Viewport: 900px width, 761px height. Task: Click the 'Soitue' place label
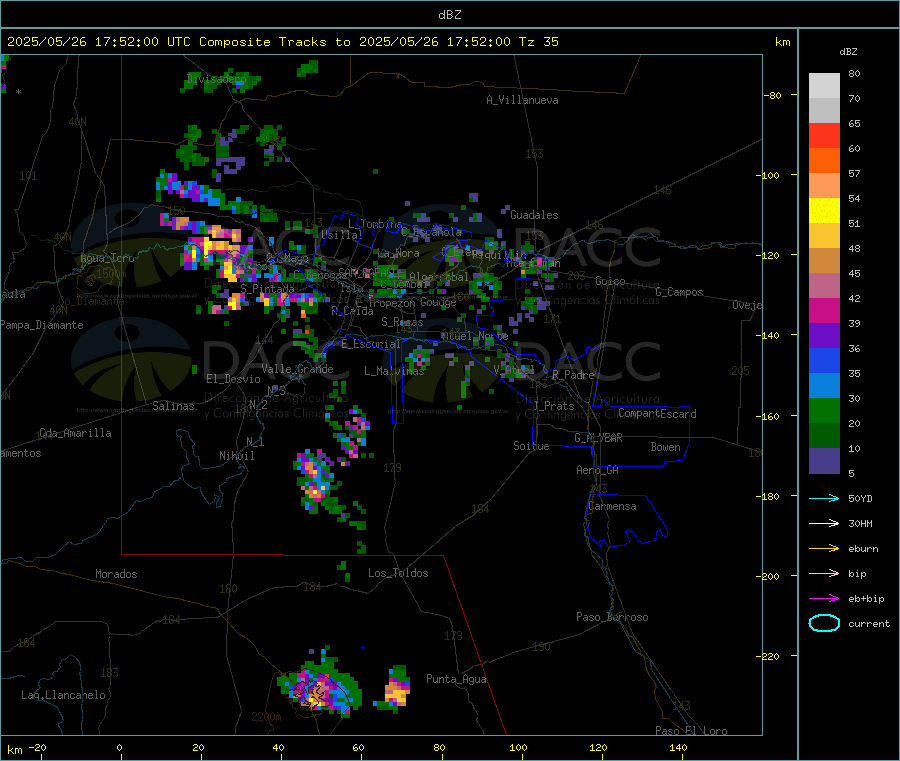click(x=531, y=446)
